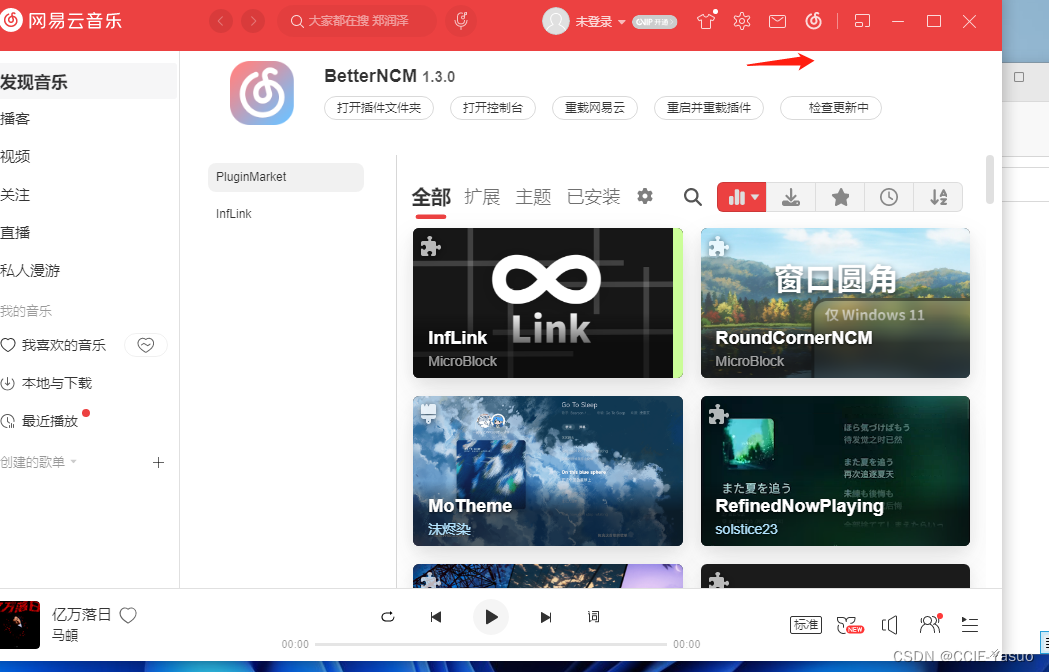Show lyrics via 词 icon
The height and width of the screenshot is (672, 1049).
(x=593, y=617)
